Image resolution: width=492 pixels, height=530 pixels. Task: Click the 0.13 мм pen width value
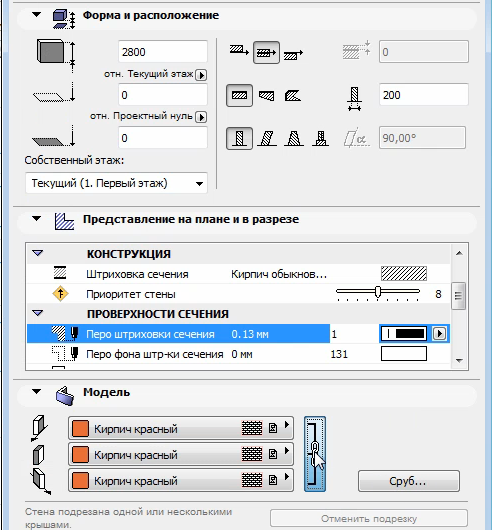tap(250, 334)
